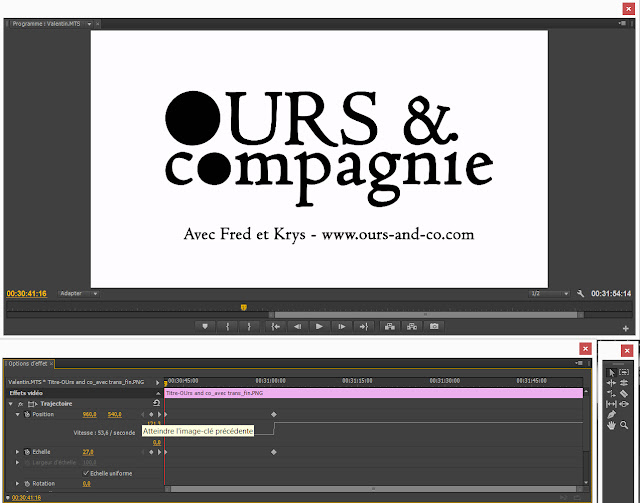Step back one frame
This screenshot has width=640, height=503.
point(298,326)
